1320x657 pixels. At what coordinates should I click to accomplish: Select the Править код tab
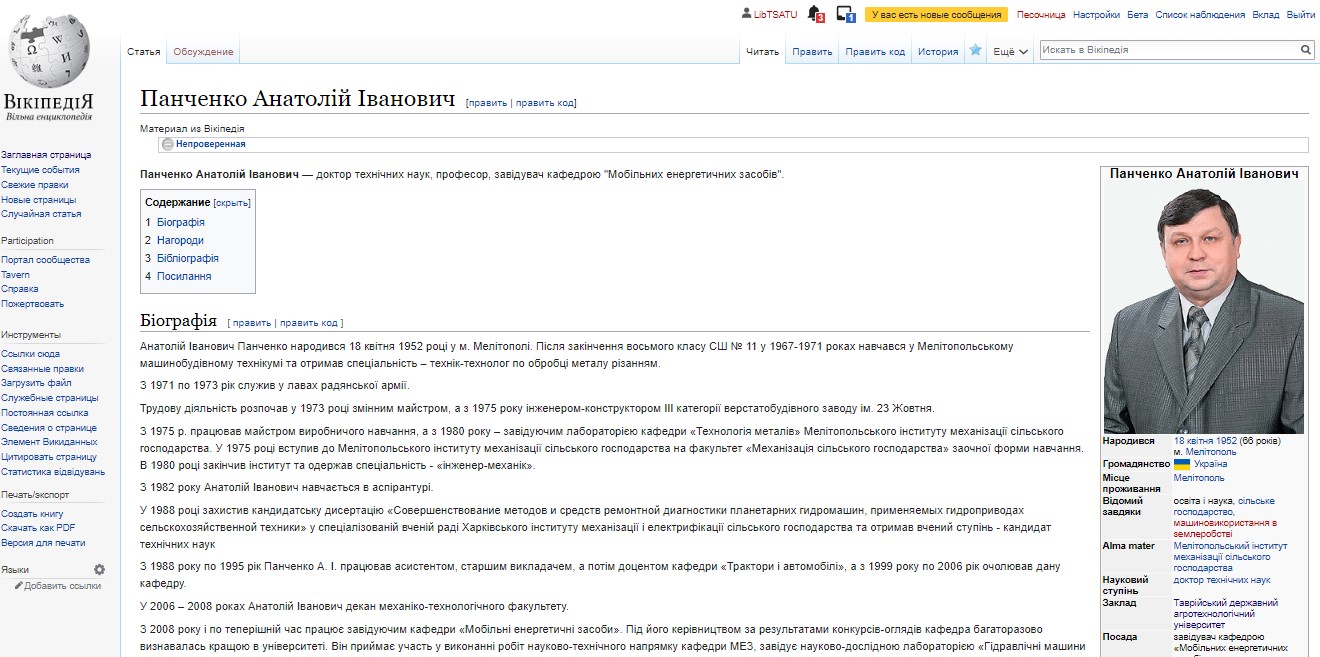(x=875, y=52)
